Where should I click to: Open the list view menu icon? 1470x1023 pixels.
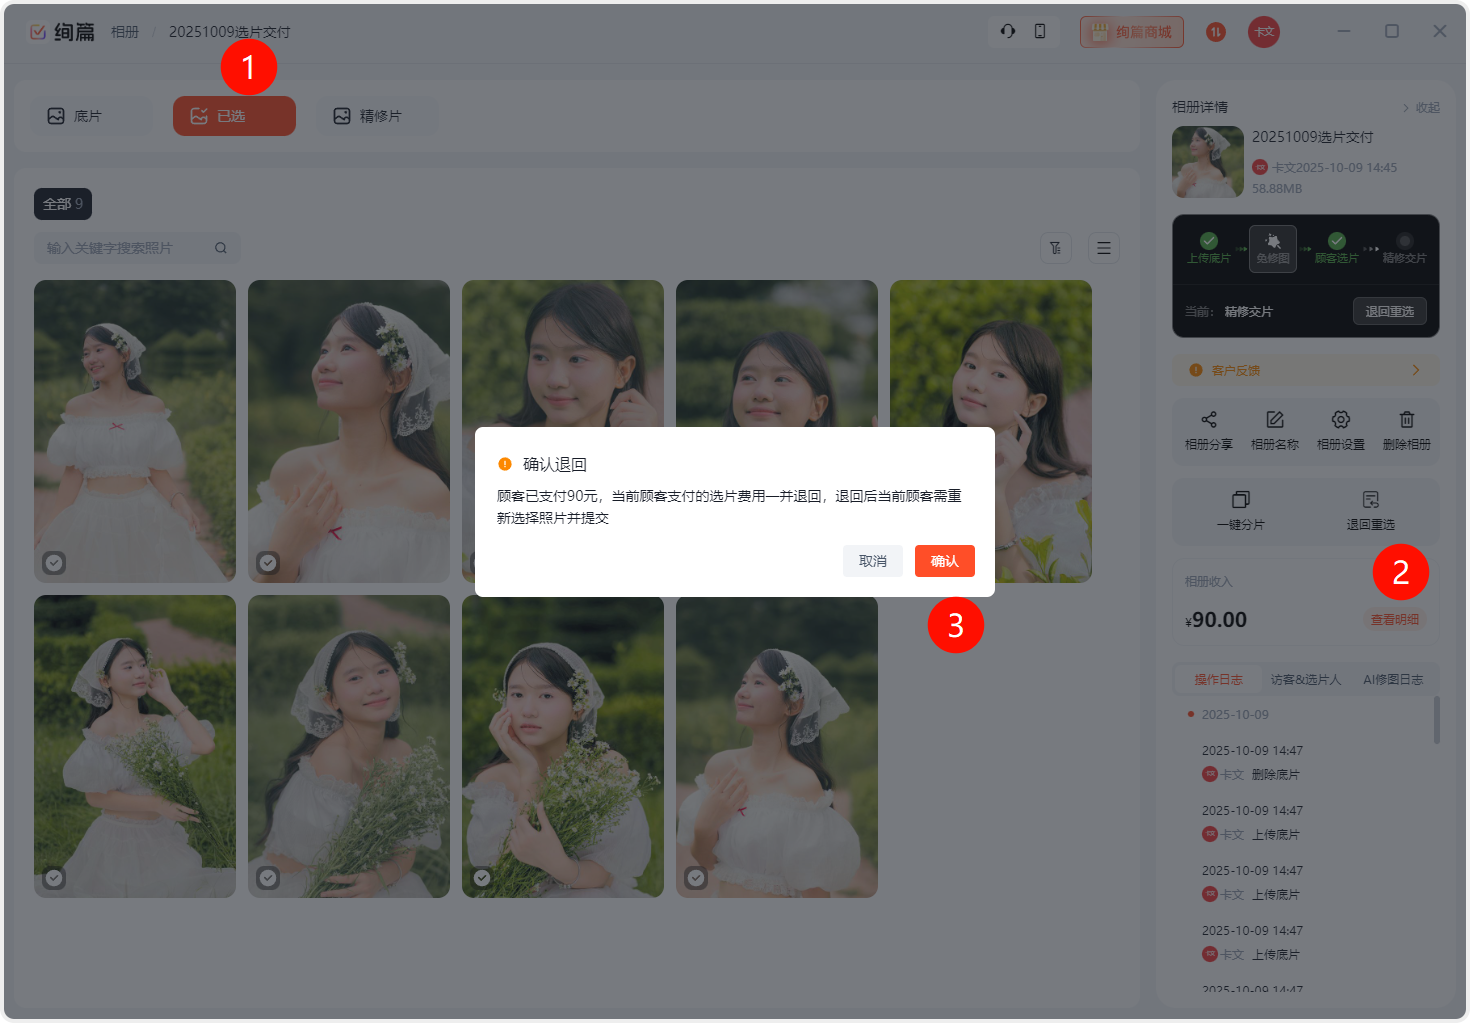pyautogui.click(x=1104, y=248)
